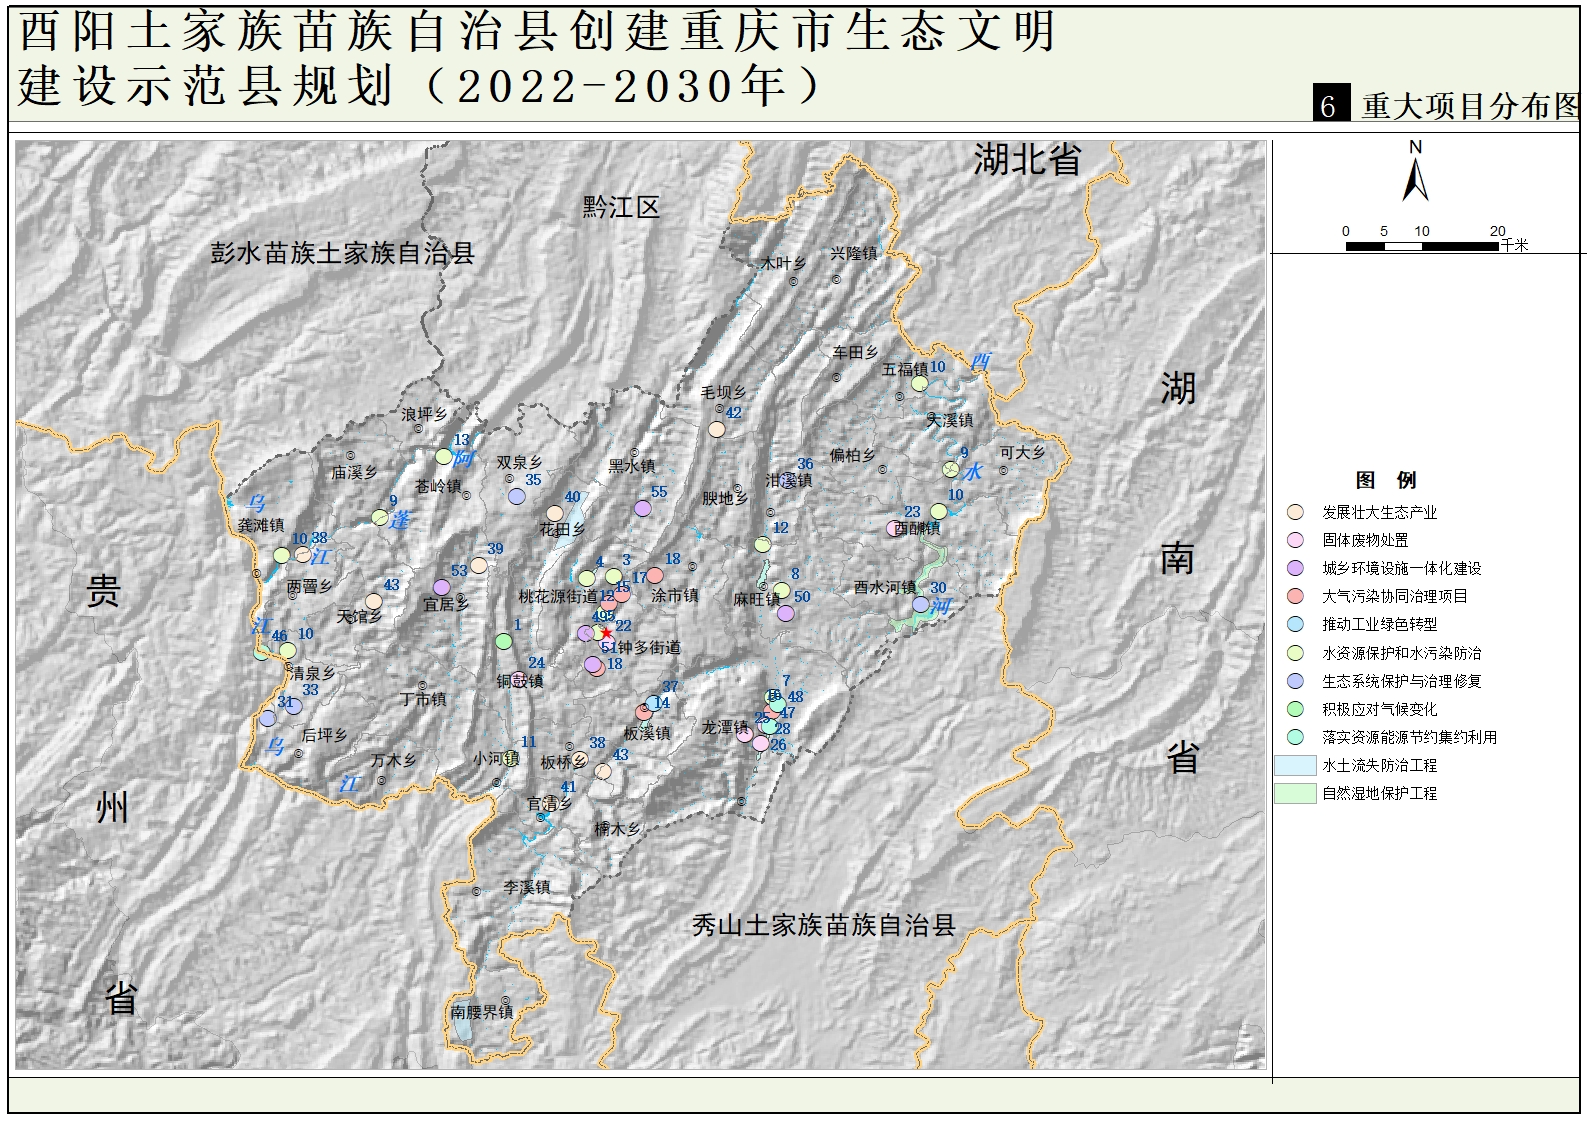Click the 车田乡 label
This screenshot has width=1587, height=1122.
(855, 352)
